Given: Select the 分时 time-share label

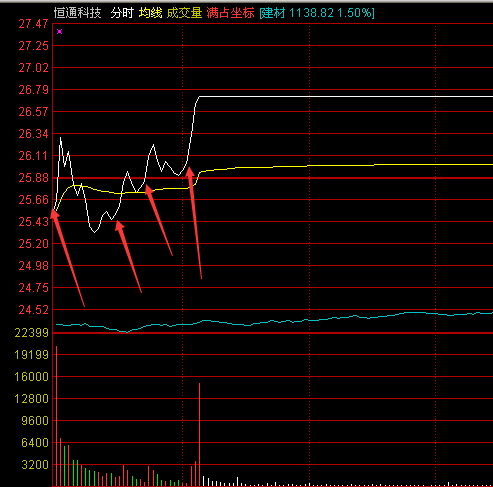Looking at the screenshot, I should (x=122, y=13).
